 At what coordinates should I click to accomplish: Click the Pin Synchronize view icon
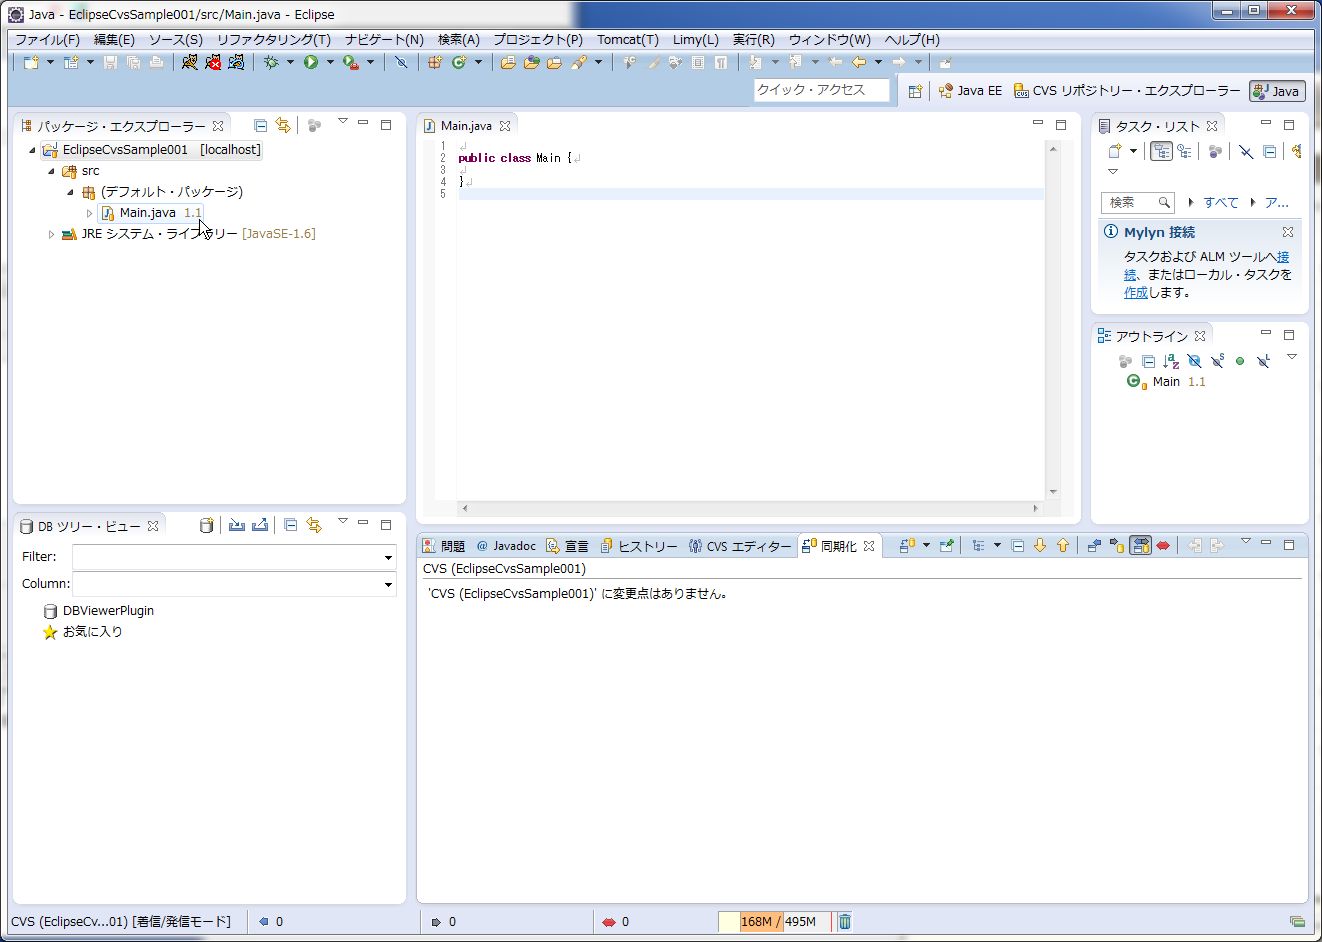click(946, 546)
